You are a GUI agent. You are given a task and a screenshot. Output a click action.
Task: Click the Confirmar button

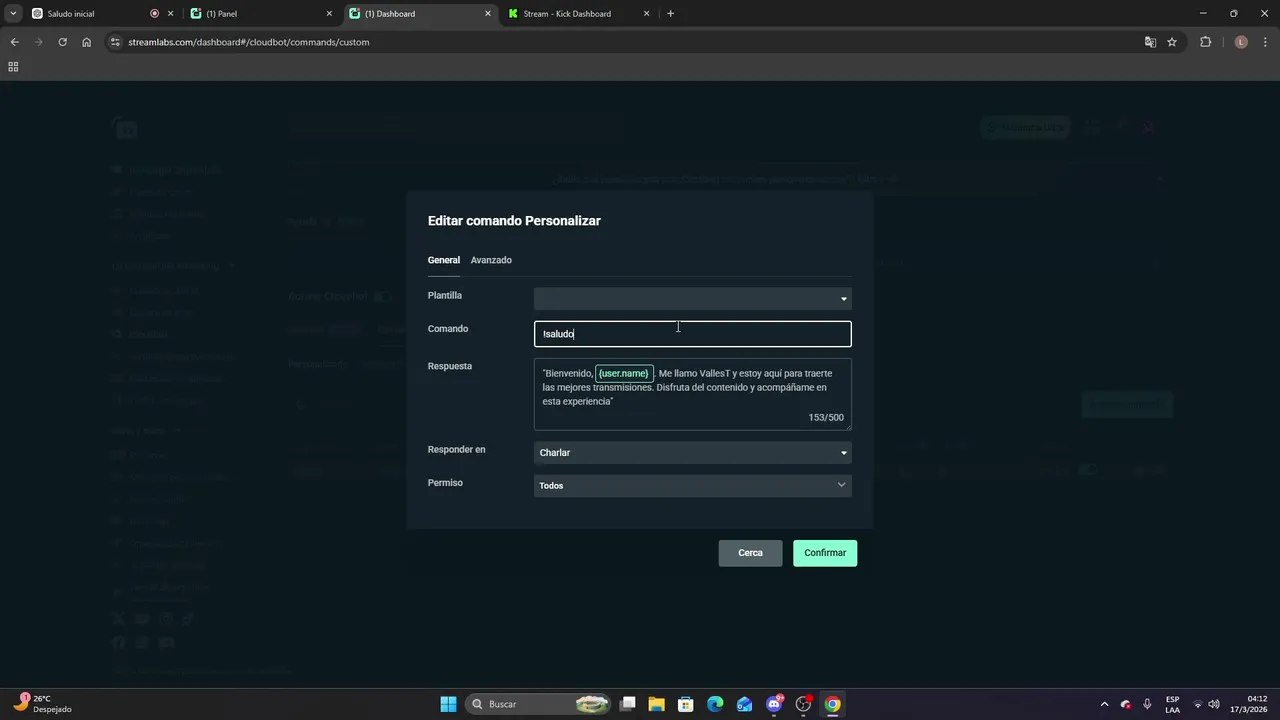[825, 553]
